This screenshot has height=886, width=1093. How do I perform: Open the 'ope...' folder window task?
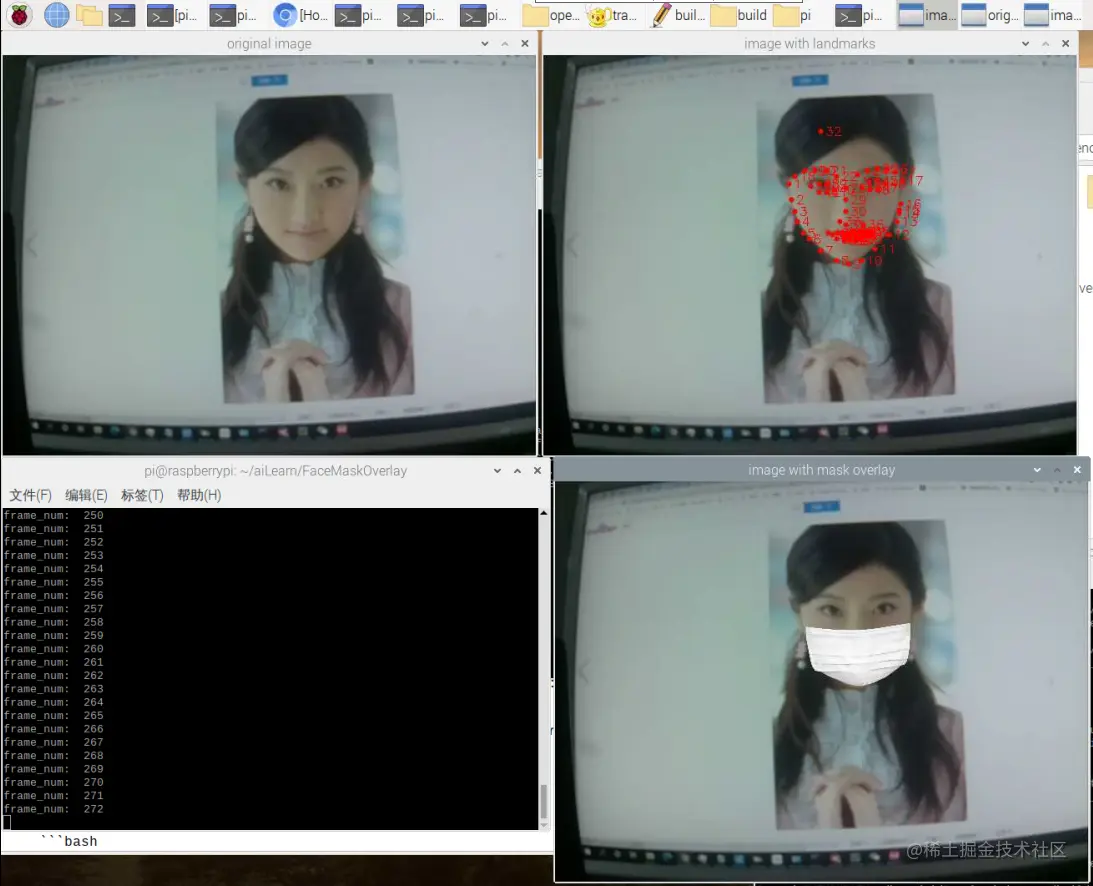551,15
